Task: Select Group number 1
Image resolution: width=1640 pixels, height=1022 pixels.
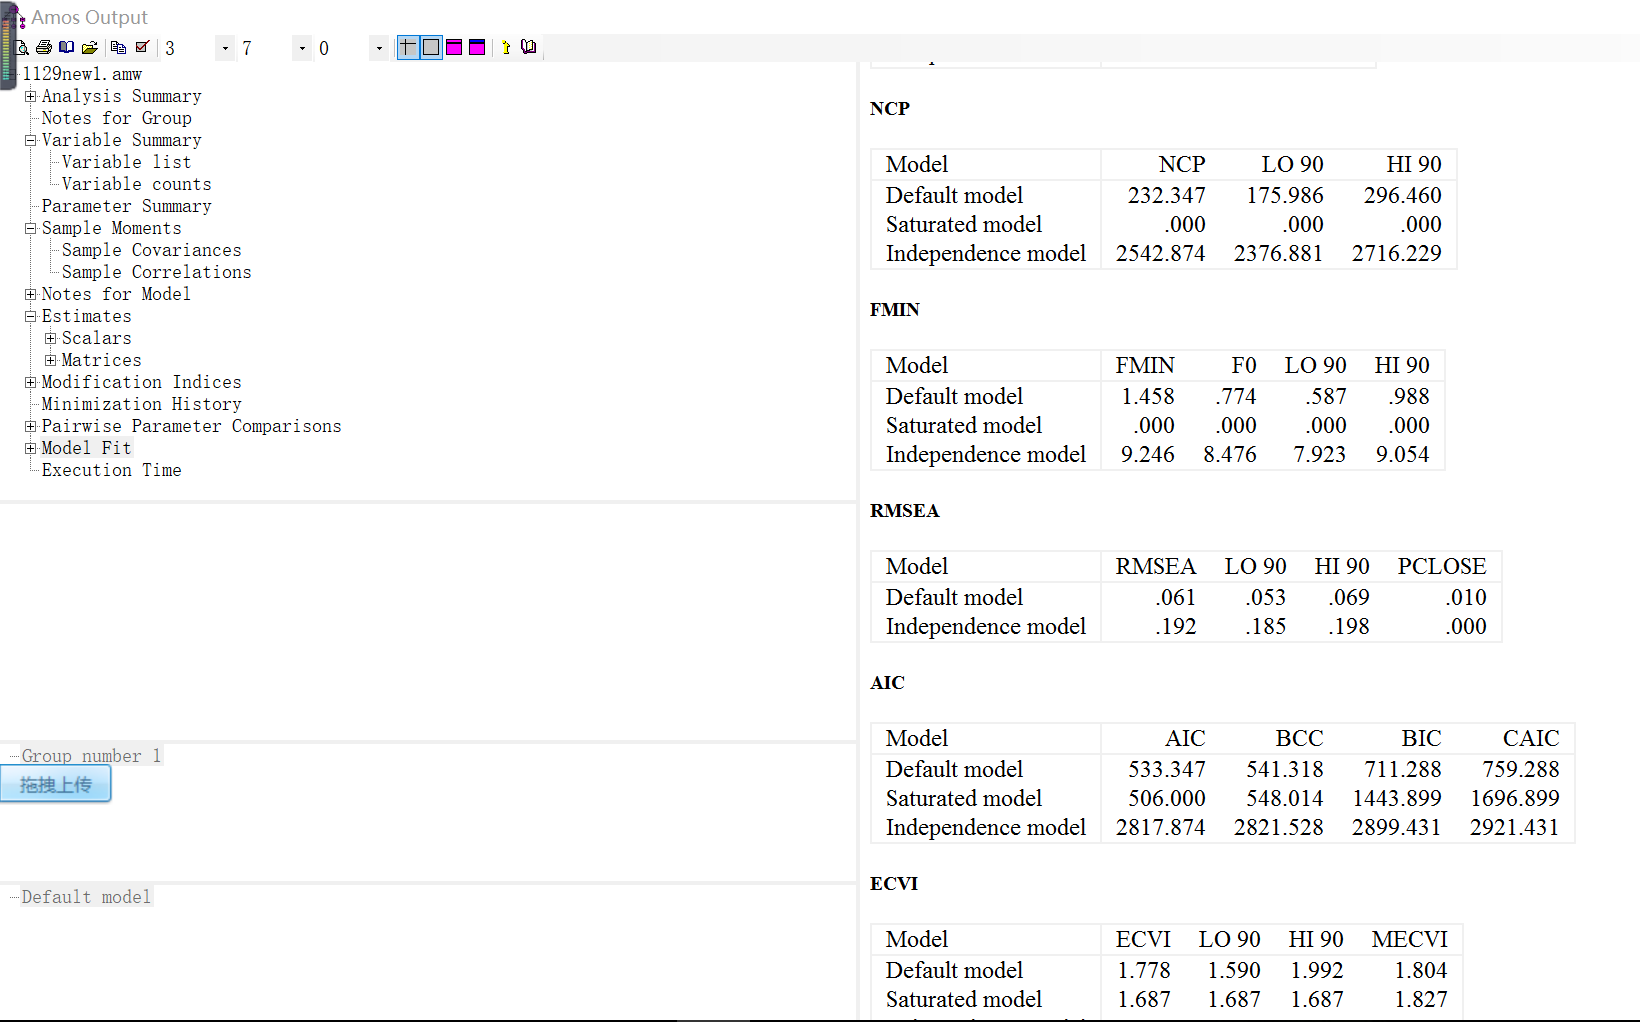Action: pos(91,756)
